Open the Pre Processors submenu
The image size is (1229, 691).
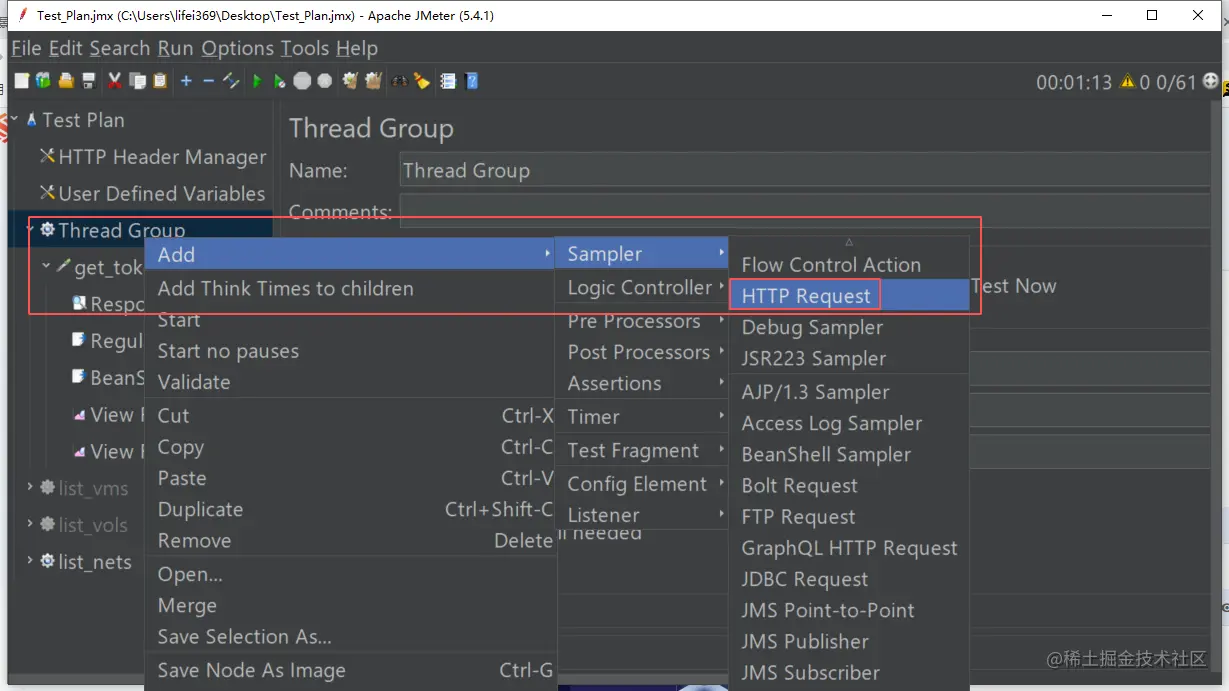coord(642,321)
